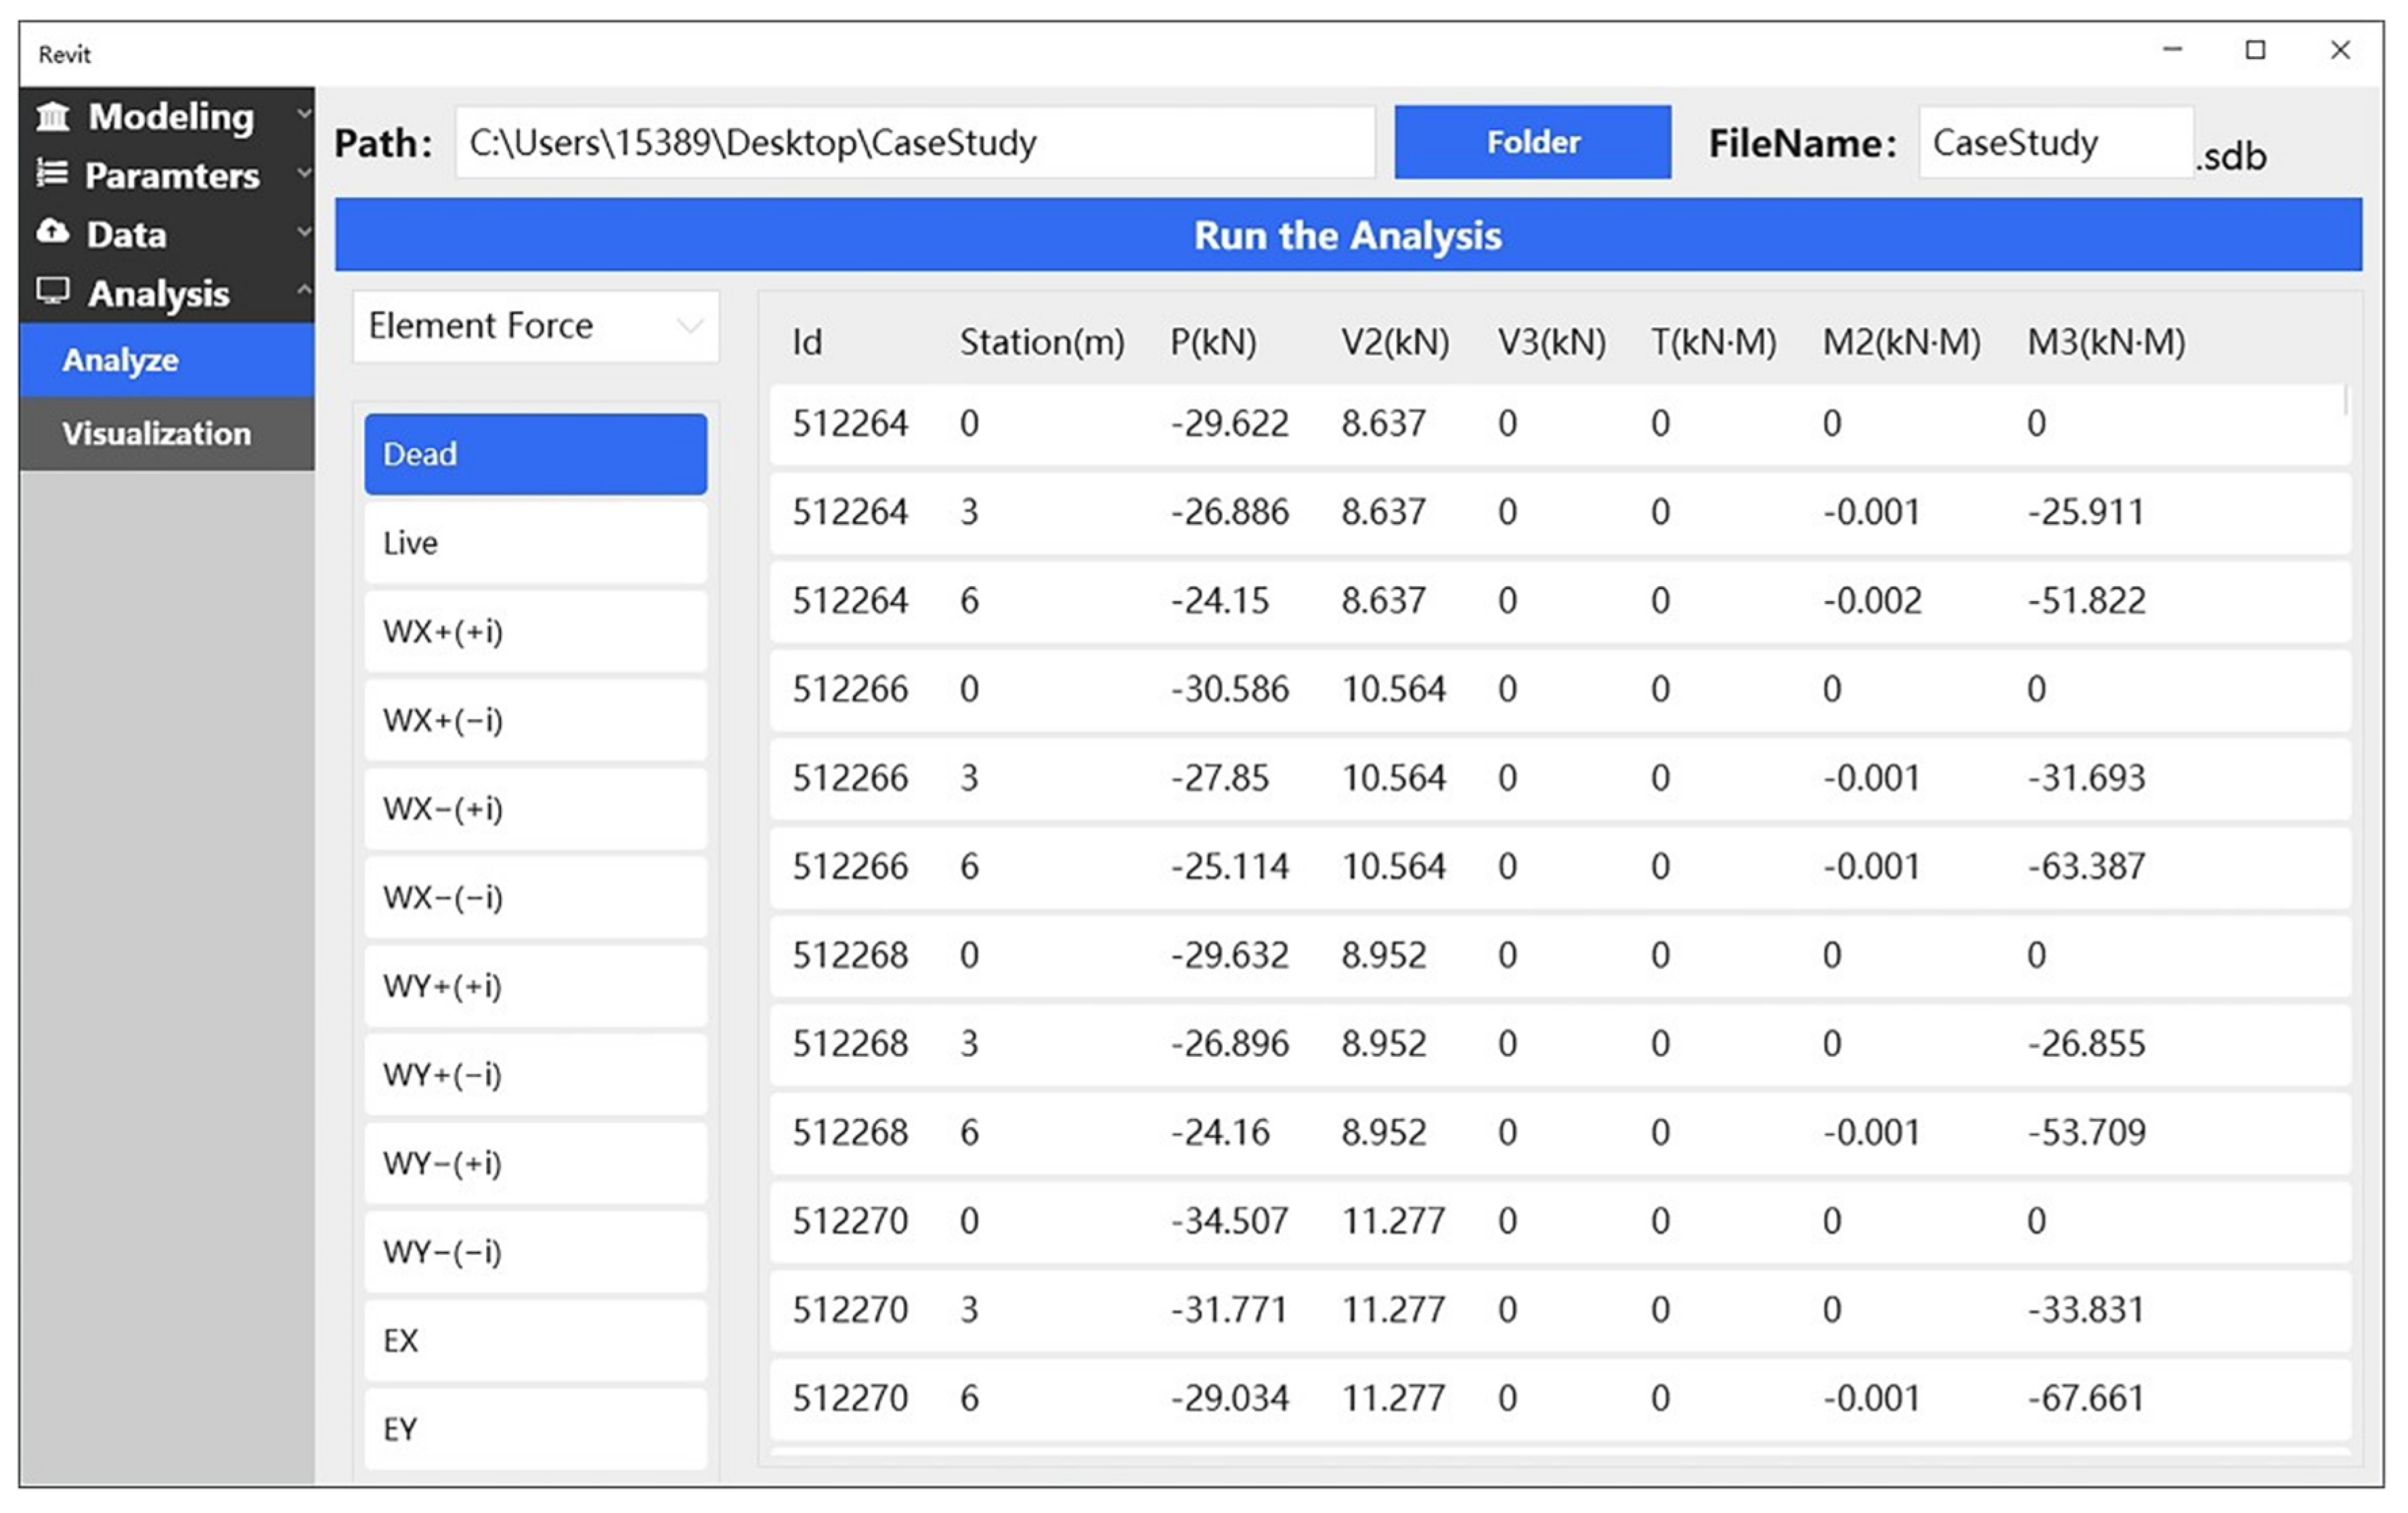This screenshot has width=2408, height=1513.
Task: Click the Folder button
Action: 1532,142
